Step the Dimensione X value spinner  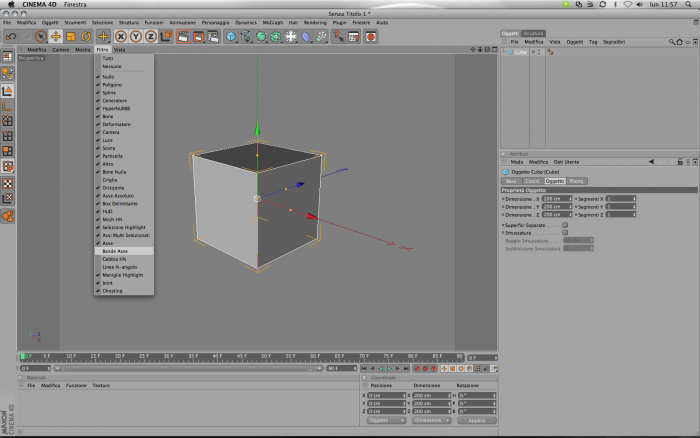570,199
